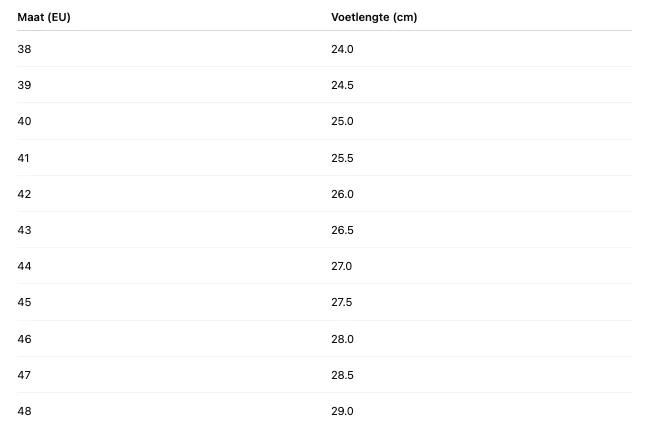Click size 39 in the table
647x439 pixels.
point(25,85)
